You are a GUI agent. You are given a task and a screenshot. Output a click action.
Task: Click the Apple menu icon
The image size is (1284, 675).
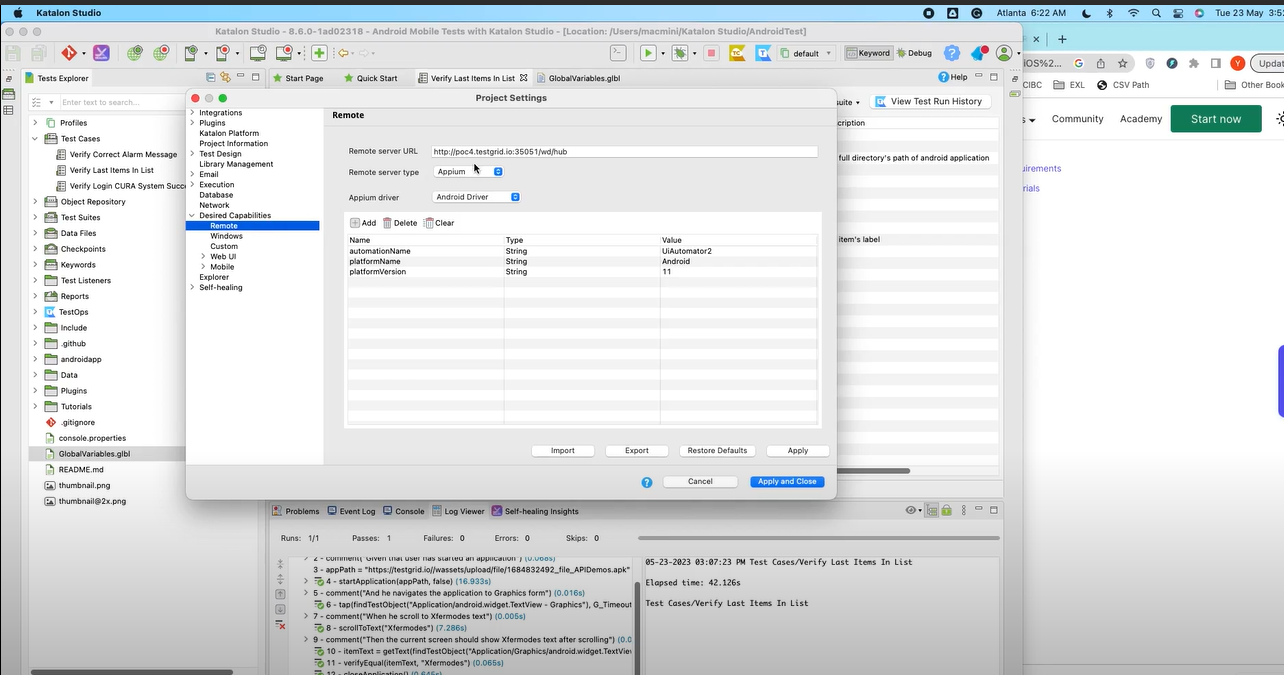(17, 13)
